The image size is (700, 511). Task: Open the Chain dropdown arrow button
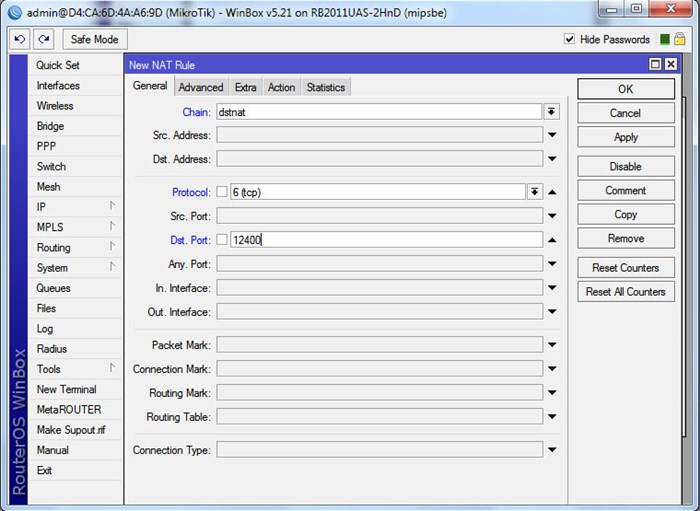click(551, 112)
